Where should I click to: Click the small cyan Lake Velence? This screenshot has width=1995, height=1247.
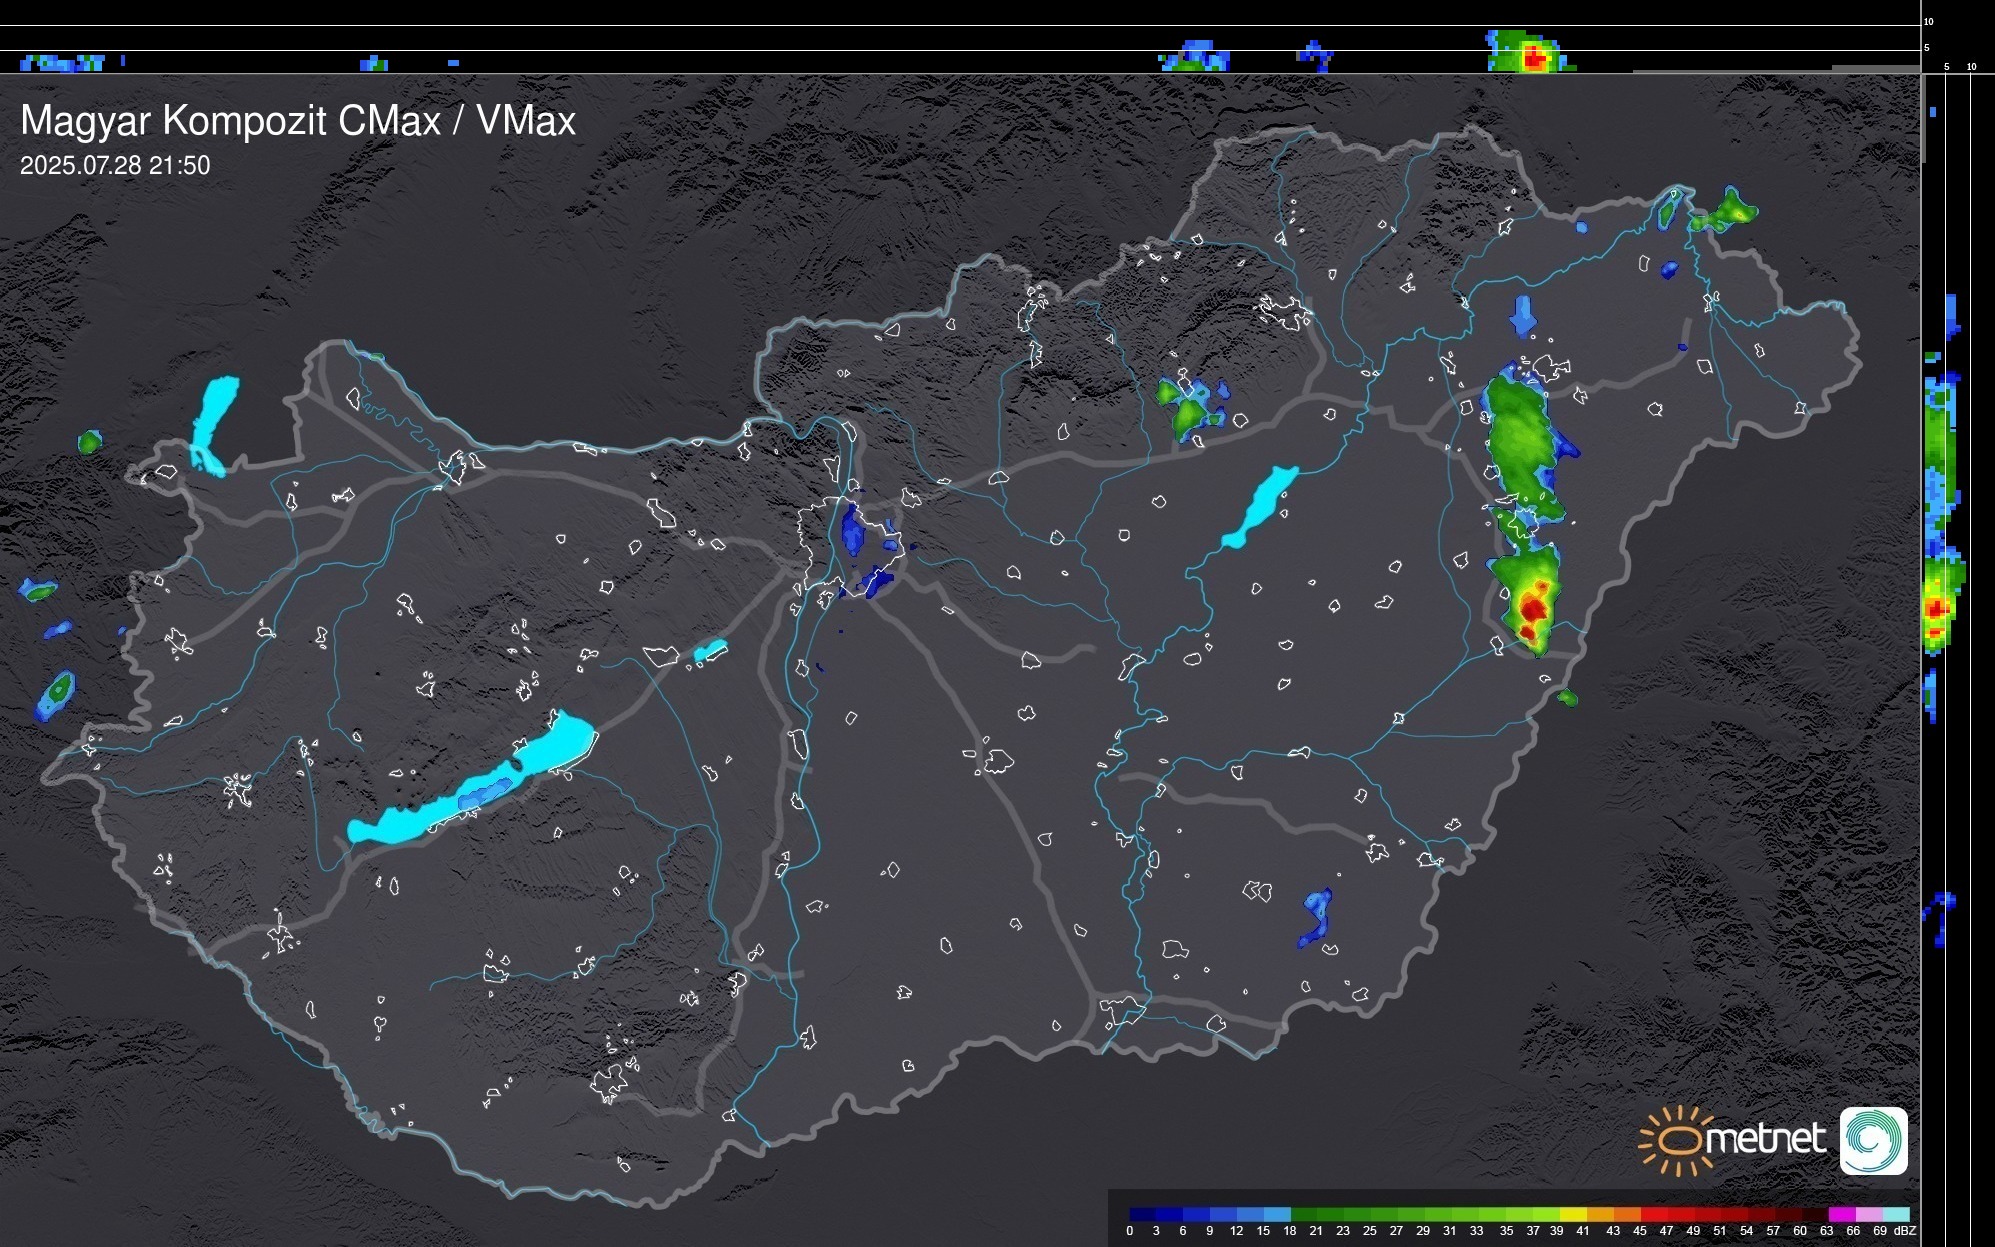(710, 651)
